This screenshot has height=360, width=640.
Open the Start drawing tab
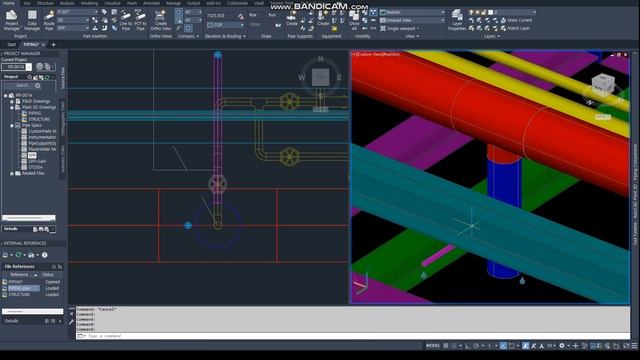11,44
